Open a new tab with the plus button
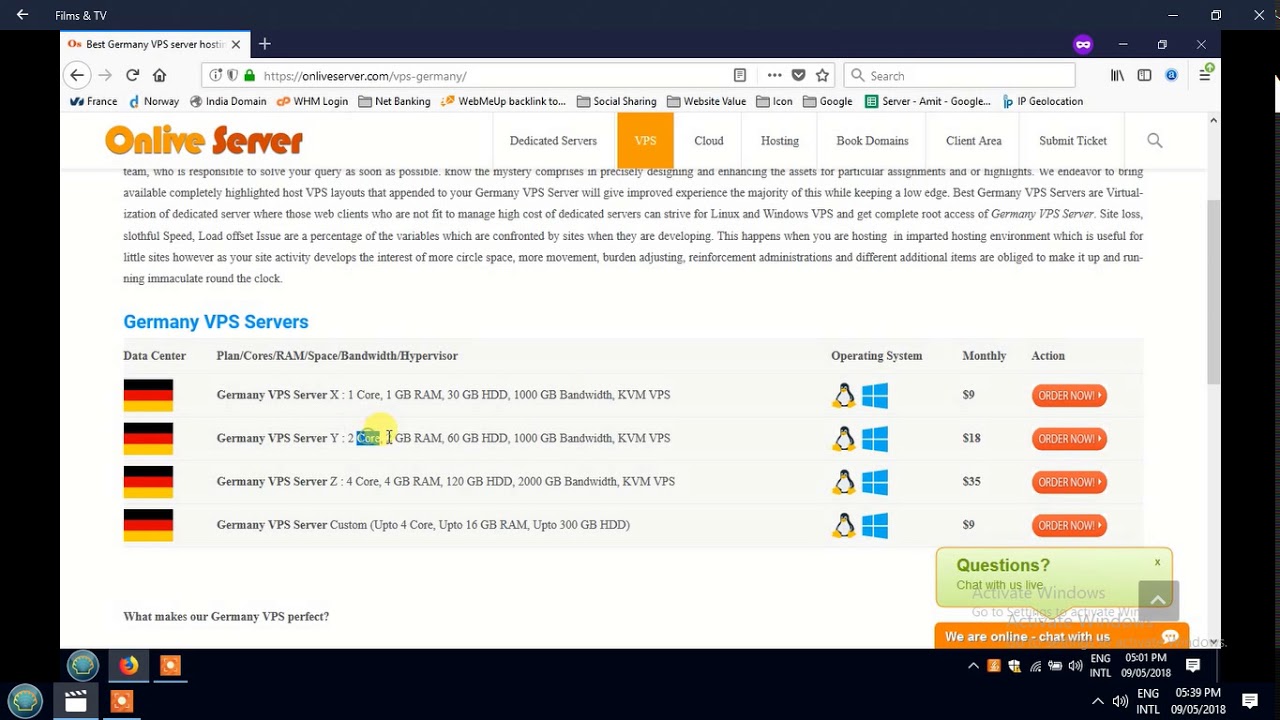 click(x=264, y=44)
